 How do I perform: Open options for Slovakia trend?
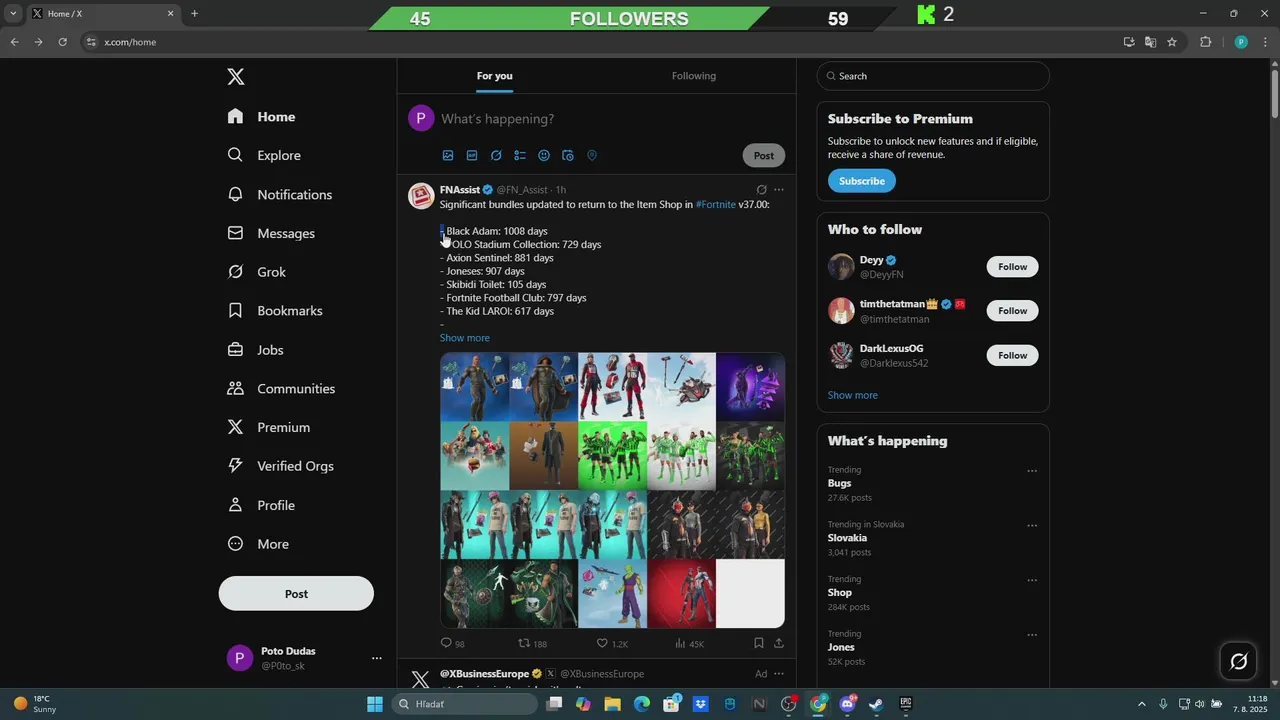coord(1032,526)
